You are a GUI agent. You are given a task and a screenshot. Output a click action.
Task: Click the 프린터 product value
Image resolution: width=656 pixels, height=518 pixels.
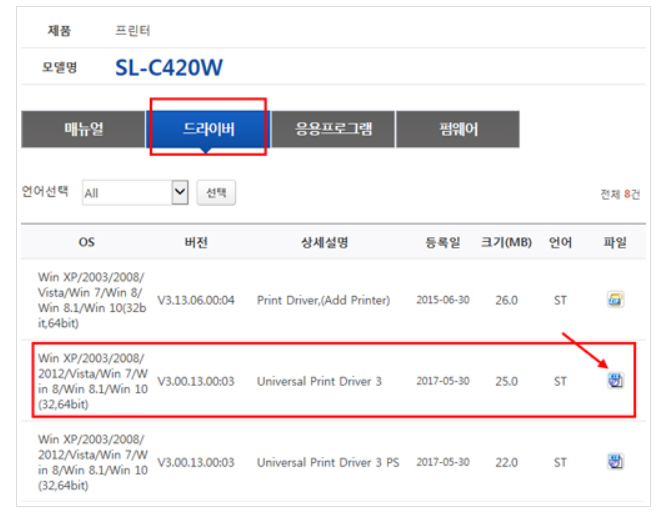[133, 31]
